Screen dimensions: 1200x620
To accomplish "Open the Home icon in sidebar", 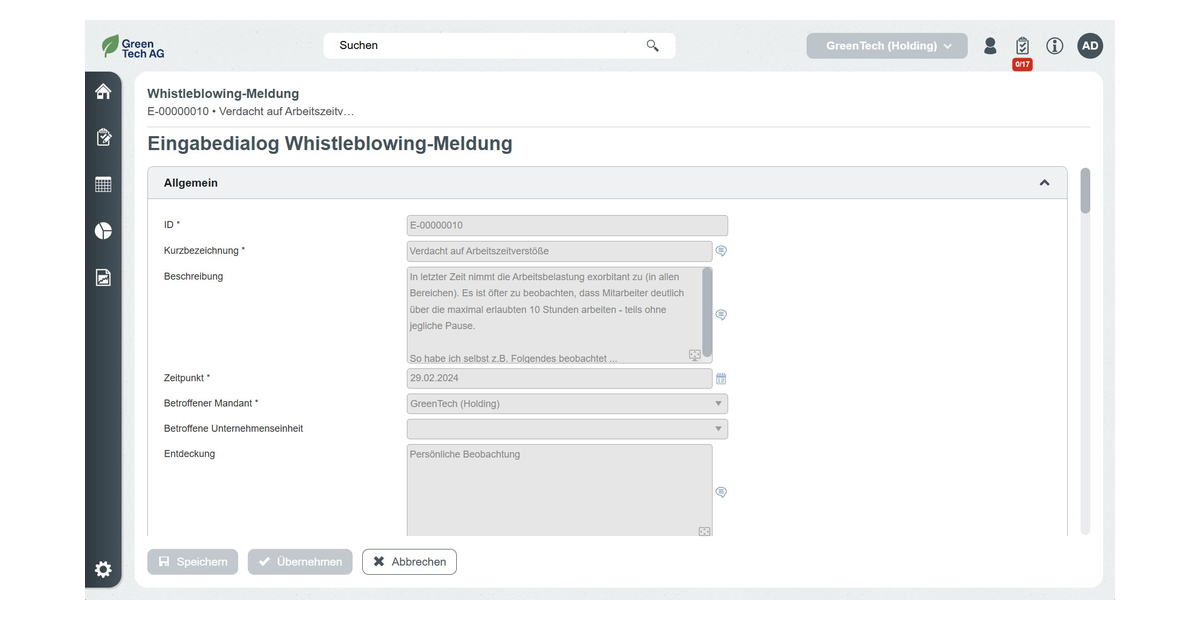I will click(x=103, y=92).
